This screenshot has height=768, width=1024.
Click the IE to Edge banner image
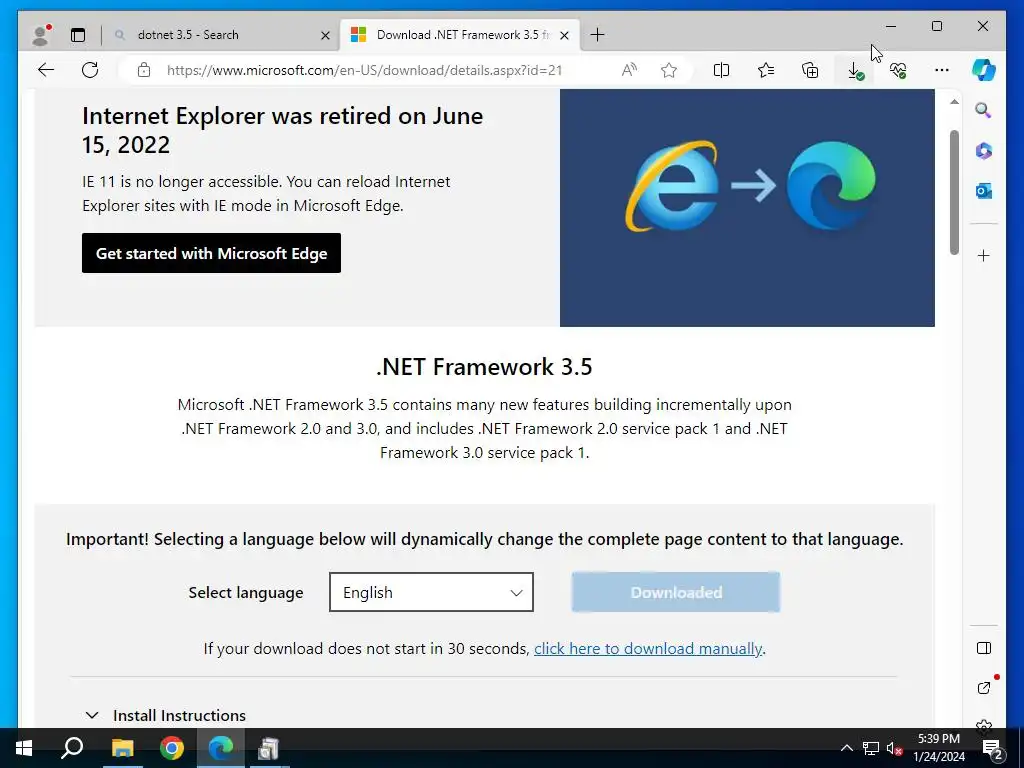pyautogui.click(x=747, y=208)
